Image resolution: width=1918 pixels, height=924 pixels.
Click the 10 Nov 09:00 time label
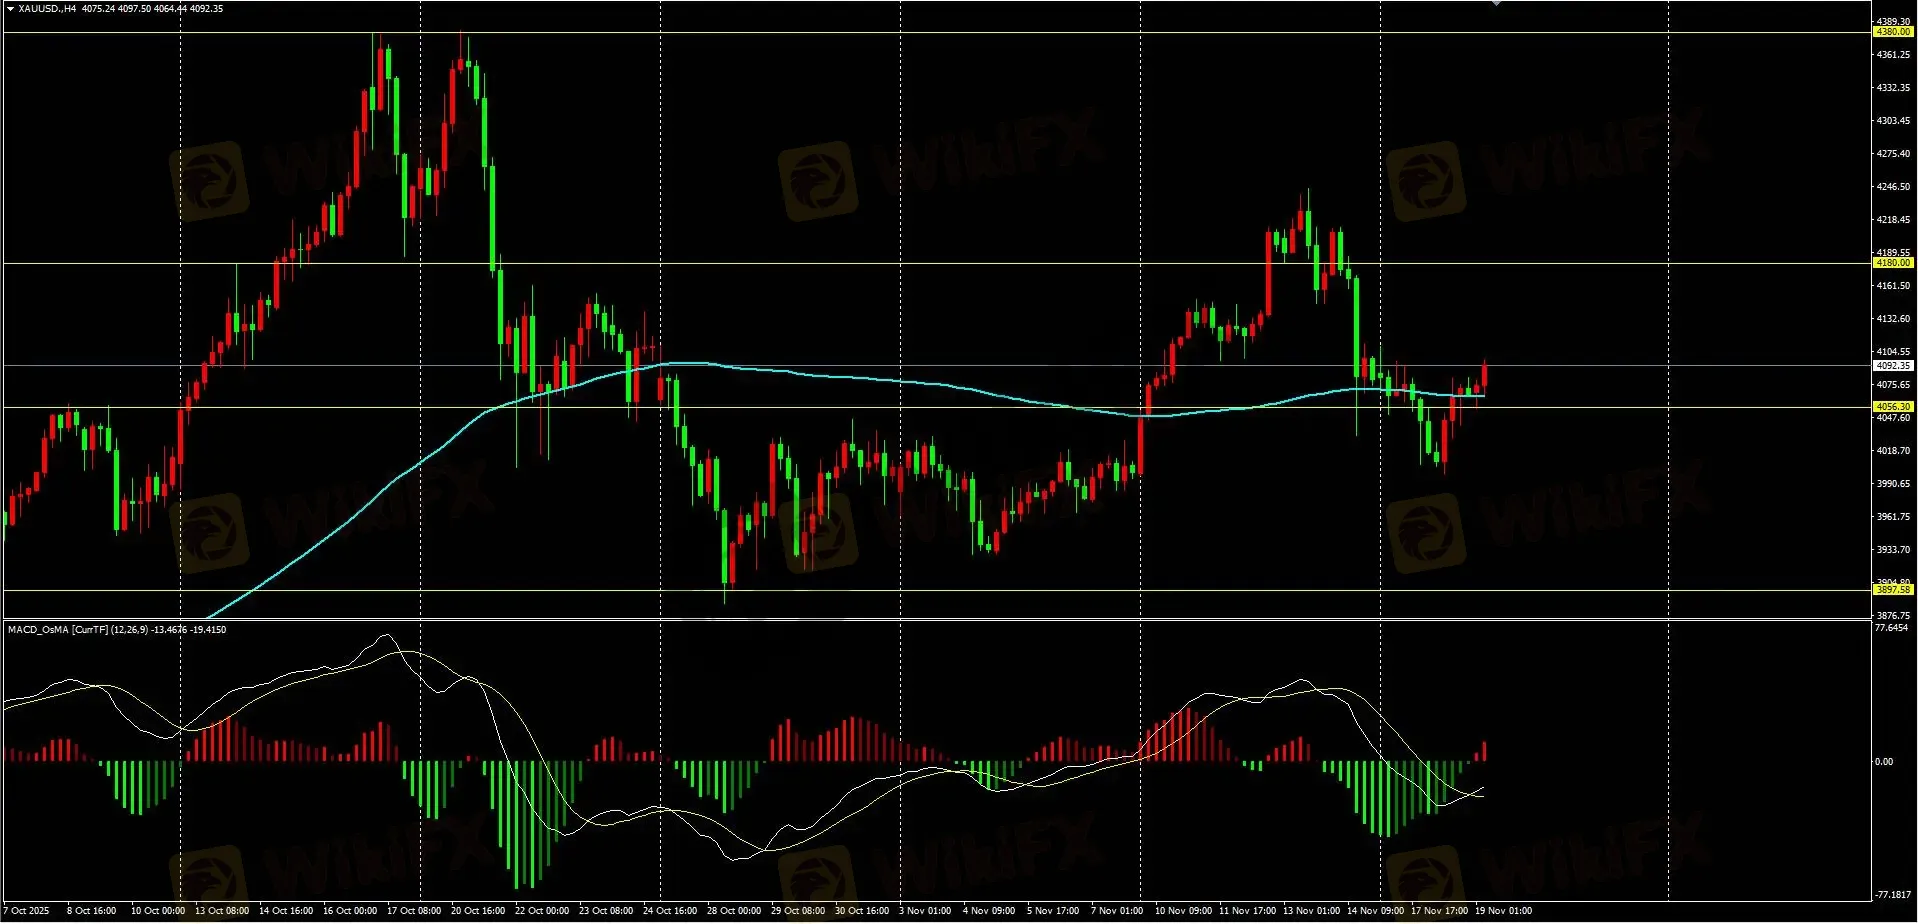(1183, 911)
